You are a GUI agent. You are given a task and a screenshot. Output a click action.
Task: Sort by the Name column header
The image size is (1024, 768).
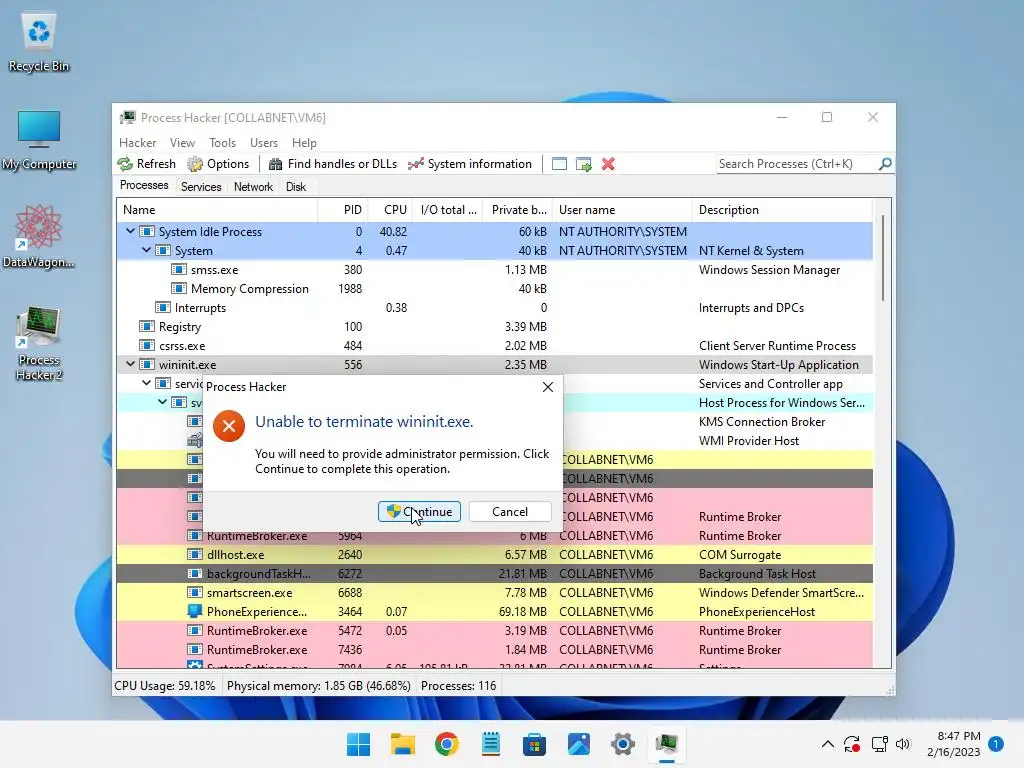[217, 210]
